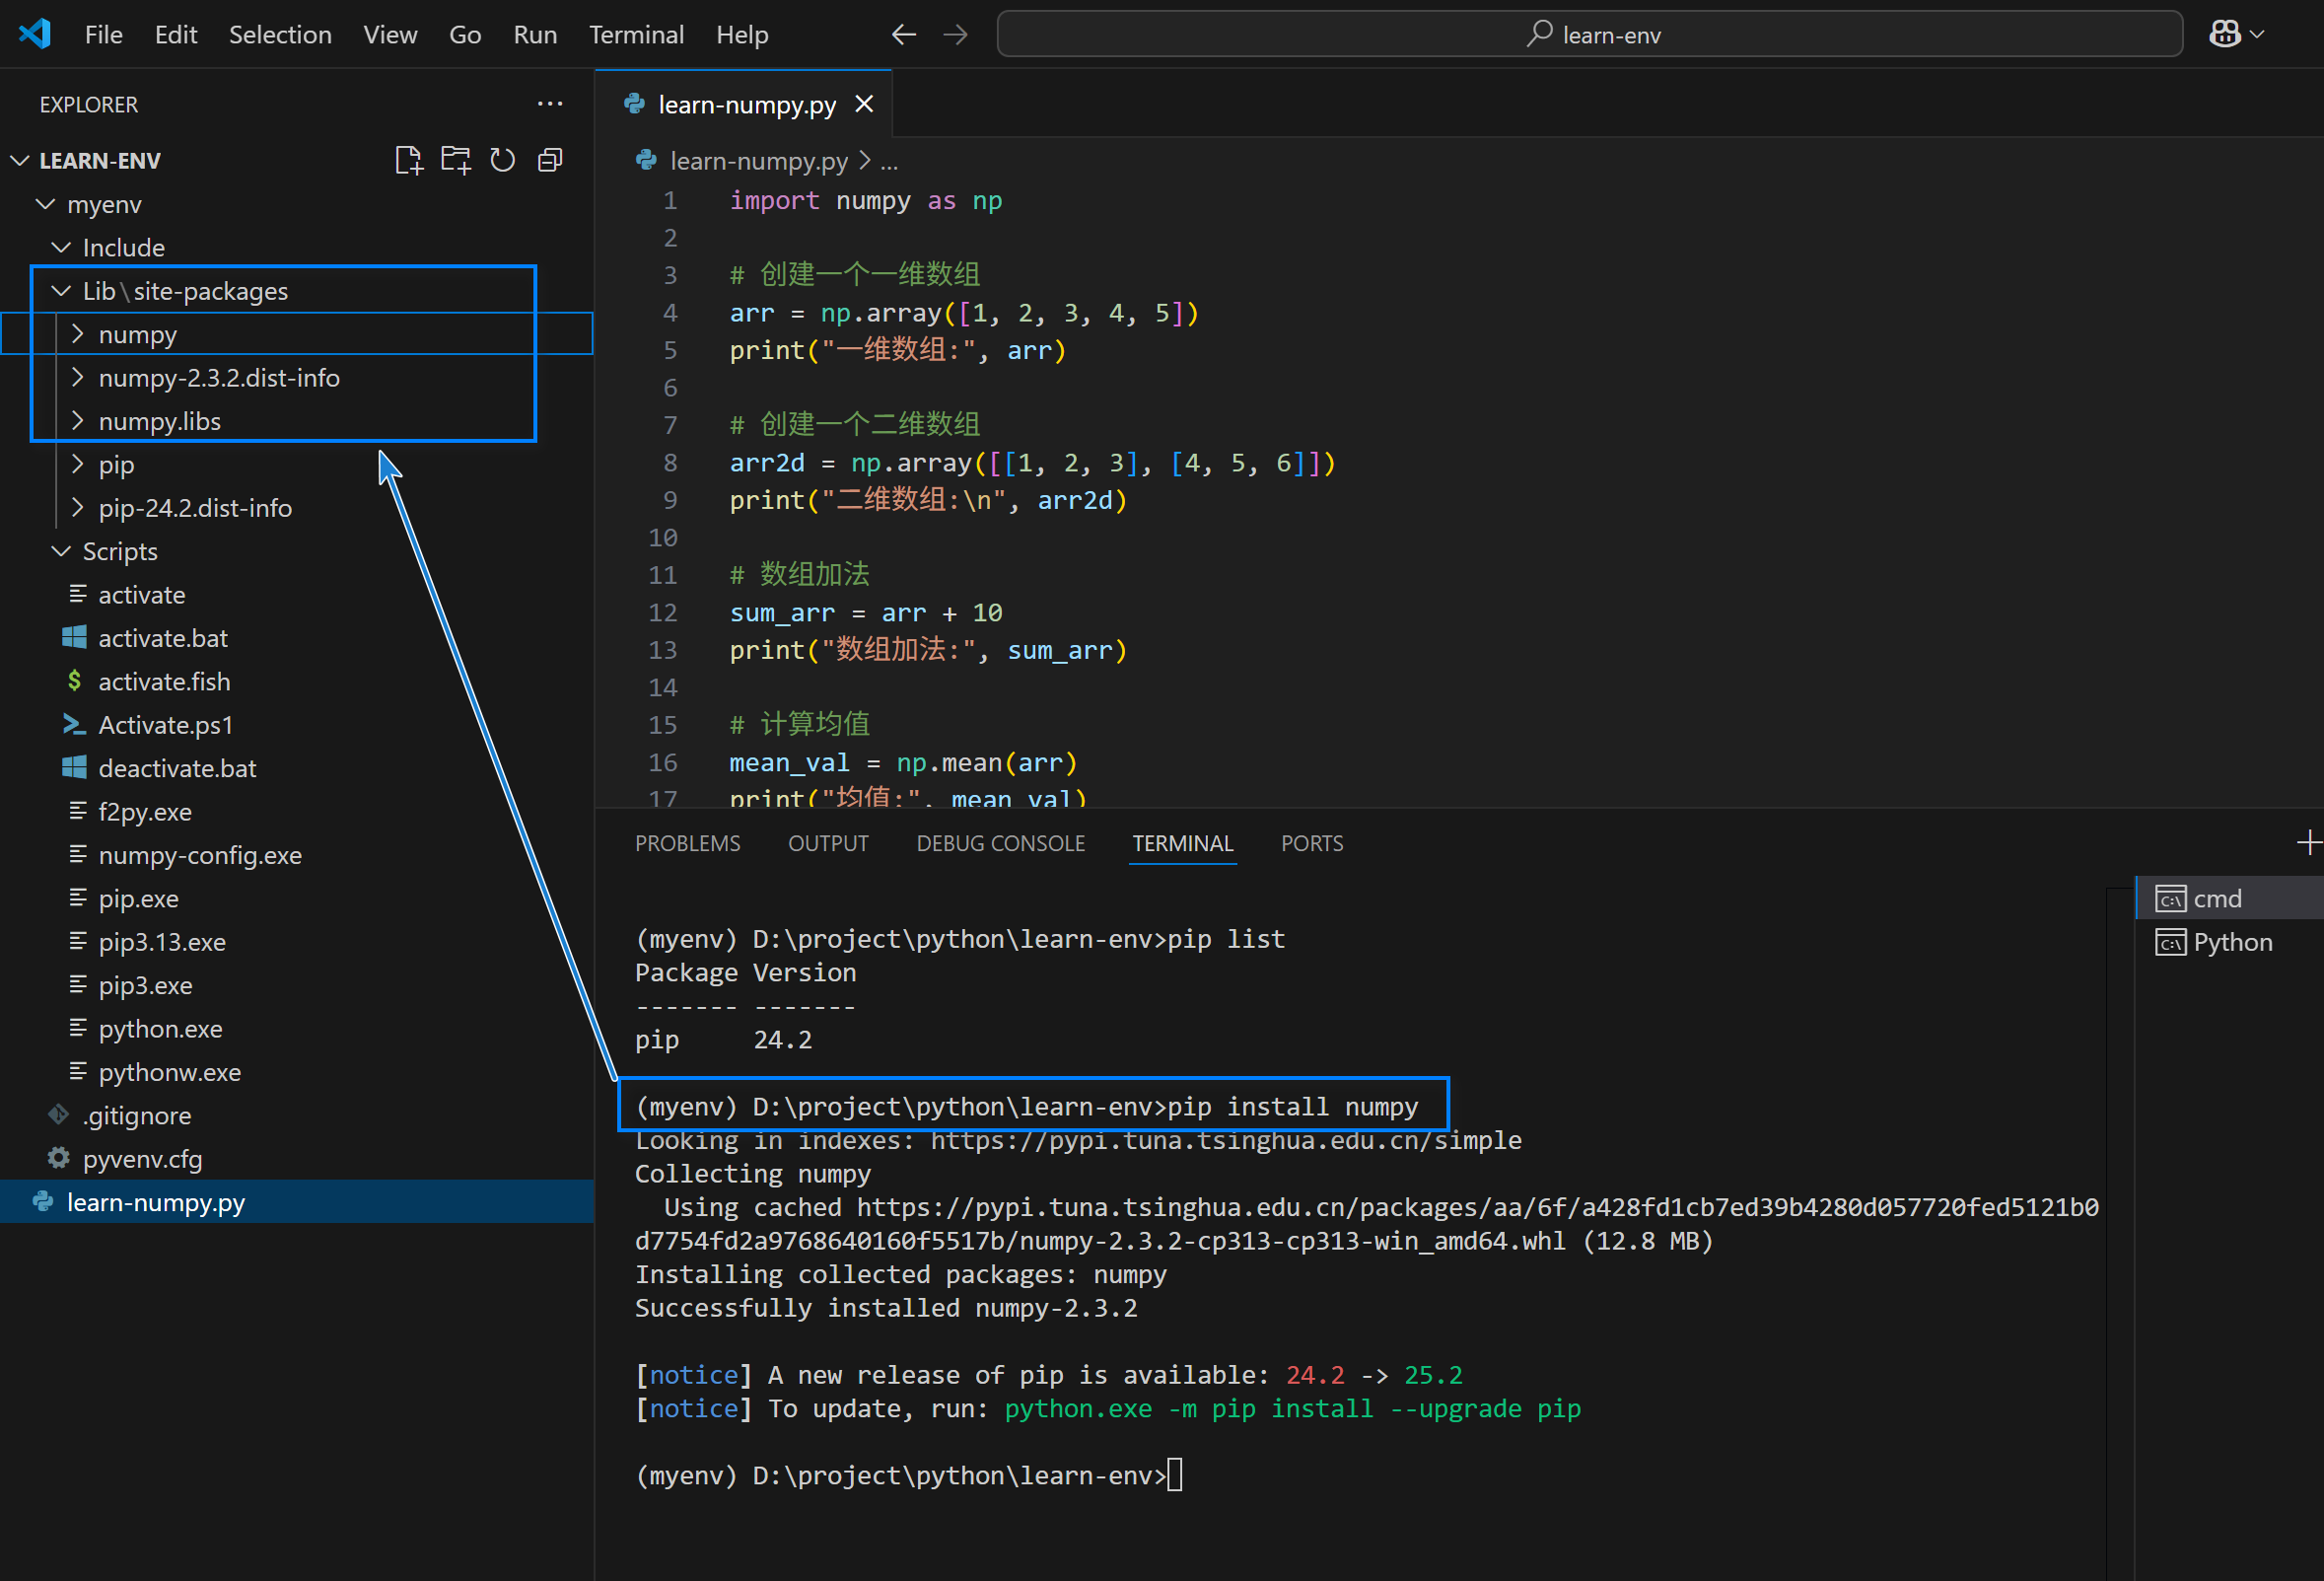Switch to the DEBUG CONSOLE tab
Viewport: 2324px width, 1581px height.
(x=1000, y=843)
